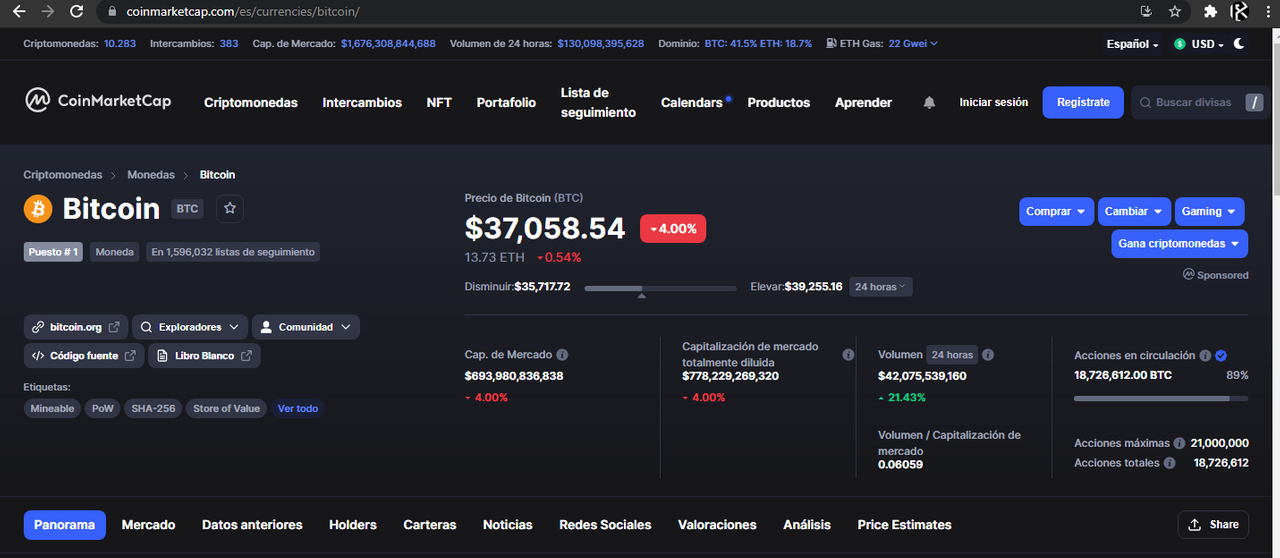
Task: Click blue verified checkmark near Acciones en circulación
Action: 1221,355
